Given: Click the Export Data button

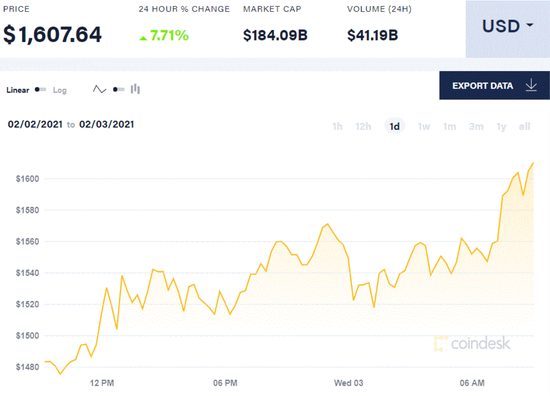Looking at the screenshot, I should [x=494, y=85].
